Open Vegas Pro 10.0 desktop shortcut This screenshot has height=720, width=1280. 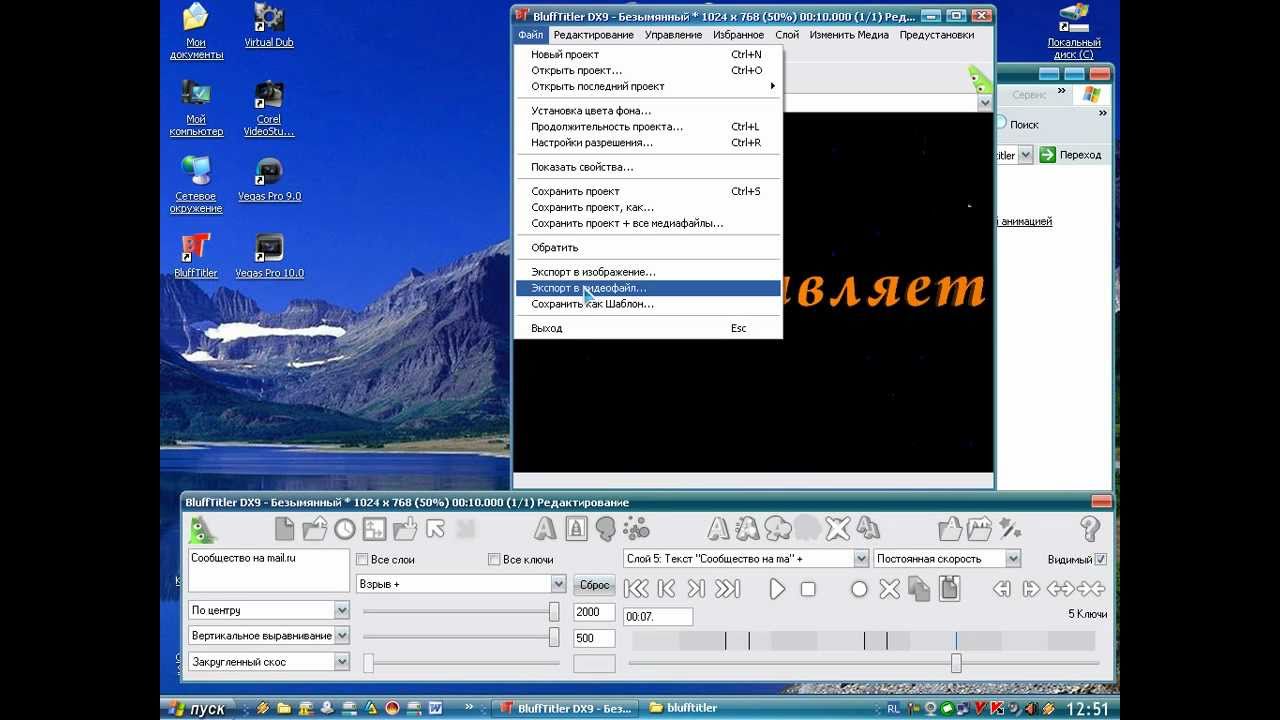(269, 256)
